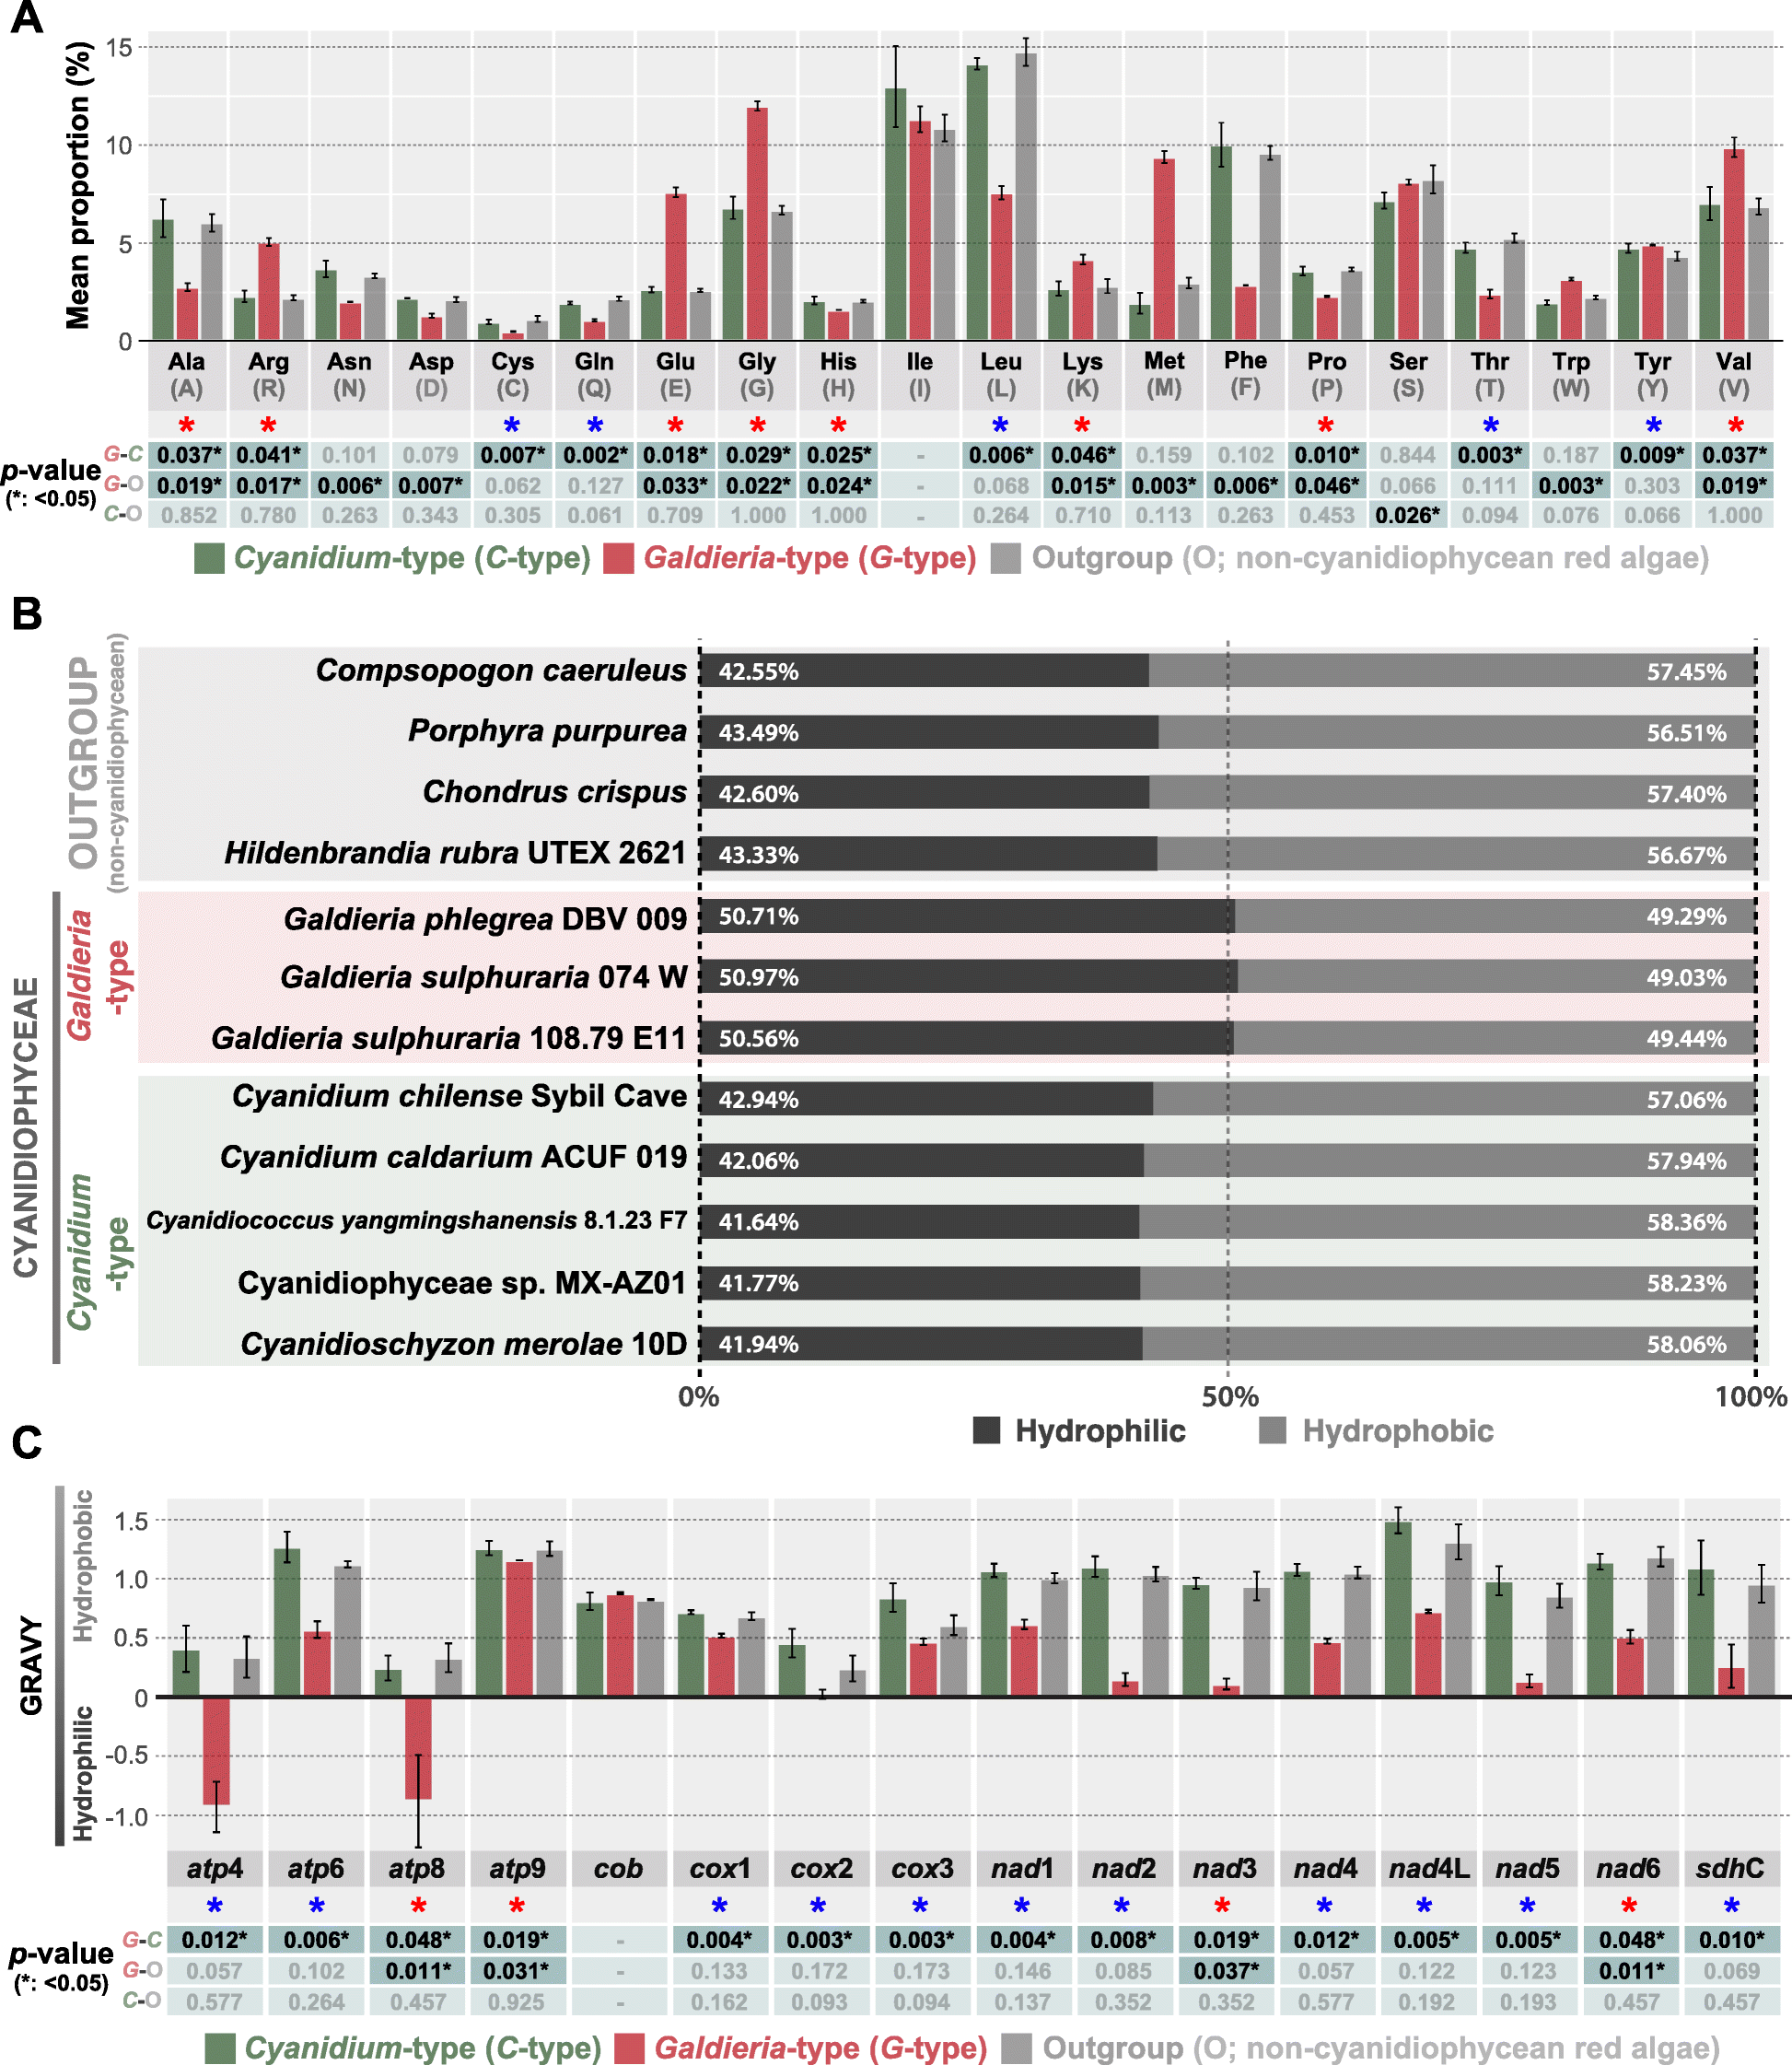Click 'Galdieria sulphuraria 108.79 E11' label
This screenshot has height=2065, width=1792.
coord(449,1038)
